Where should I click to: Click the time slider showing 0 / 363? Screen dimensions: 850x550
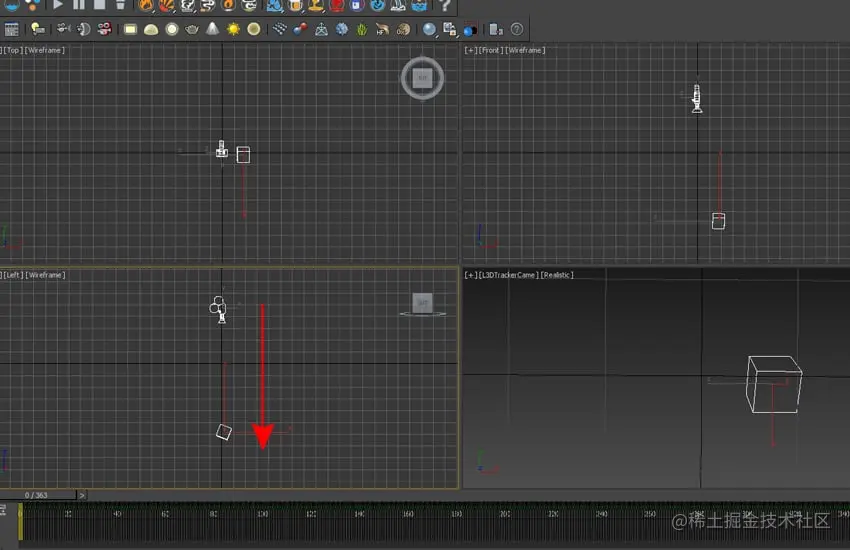(x=38, y=495)
